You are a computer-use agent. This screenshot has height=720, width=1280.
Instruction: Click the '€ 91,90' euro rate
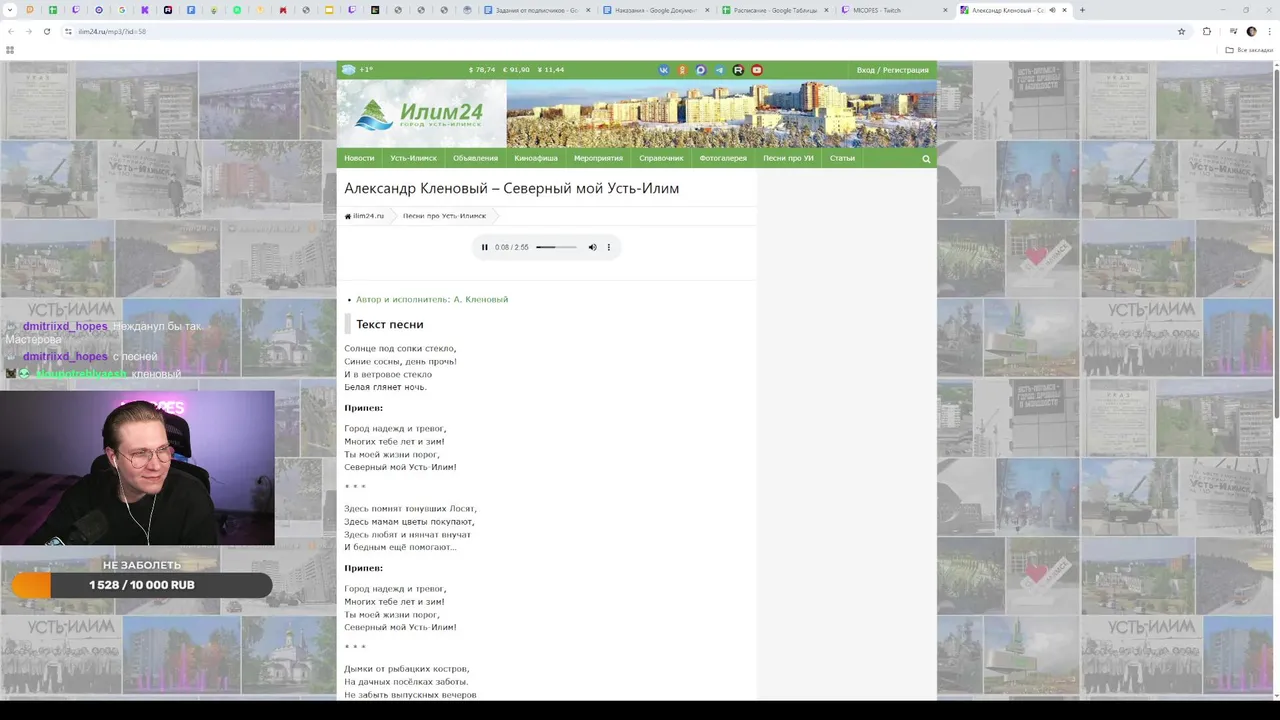pos(516,70)
